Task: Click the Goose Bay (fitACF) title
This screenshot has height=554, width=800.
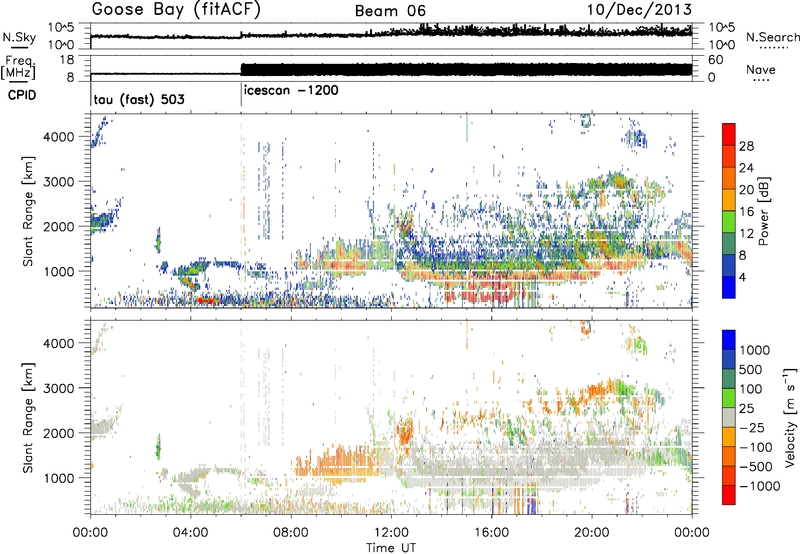Action: coord(176,10)
